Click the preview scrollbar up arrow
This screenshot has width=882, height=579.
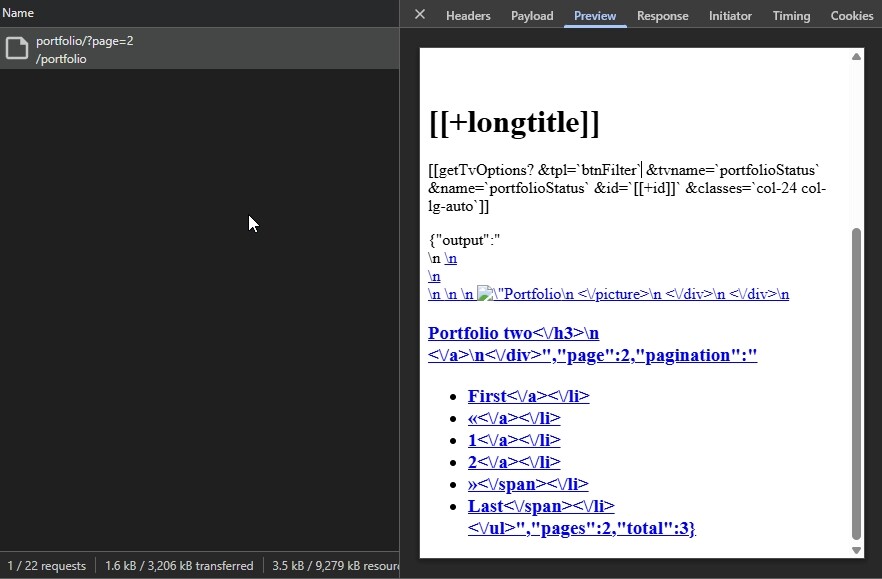click(x=856, y=56)
